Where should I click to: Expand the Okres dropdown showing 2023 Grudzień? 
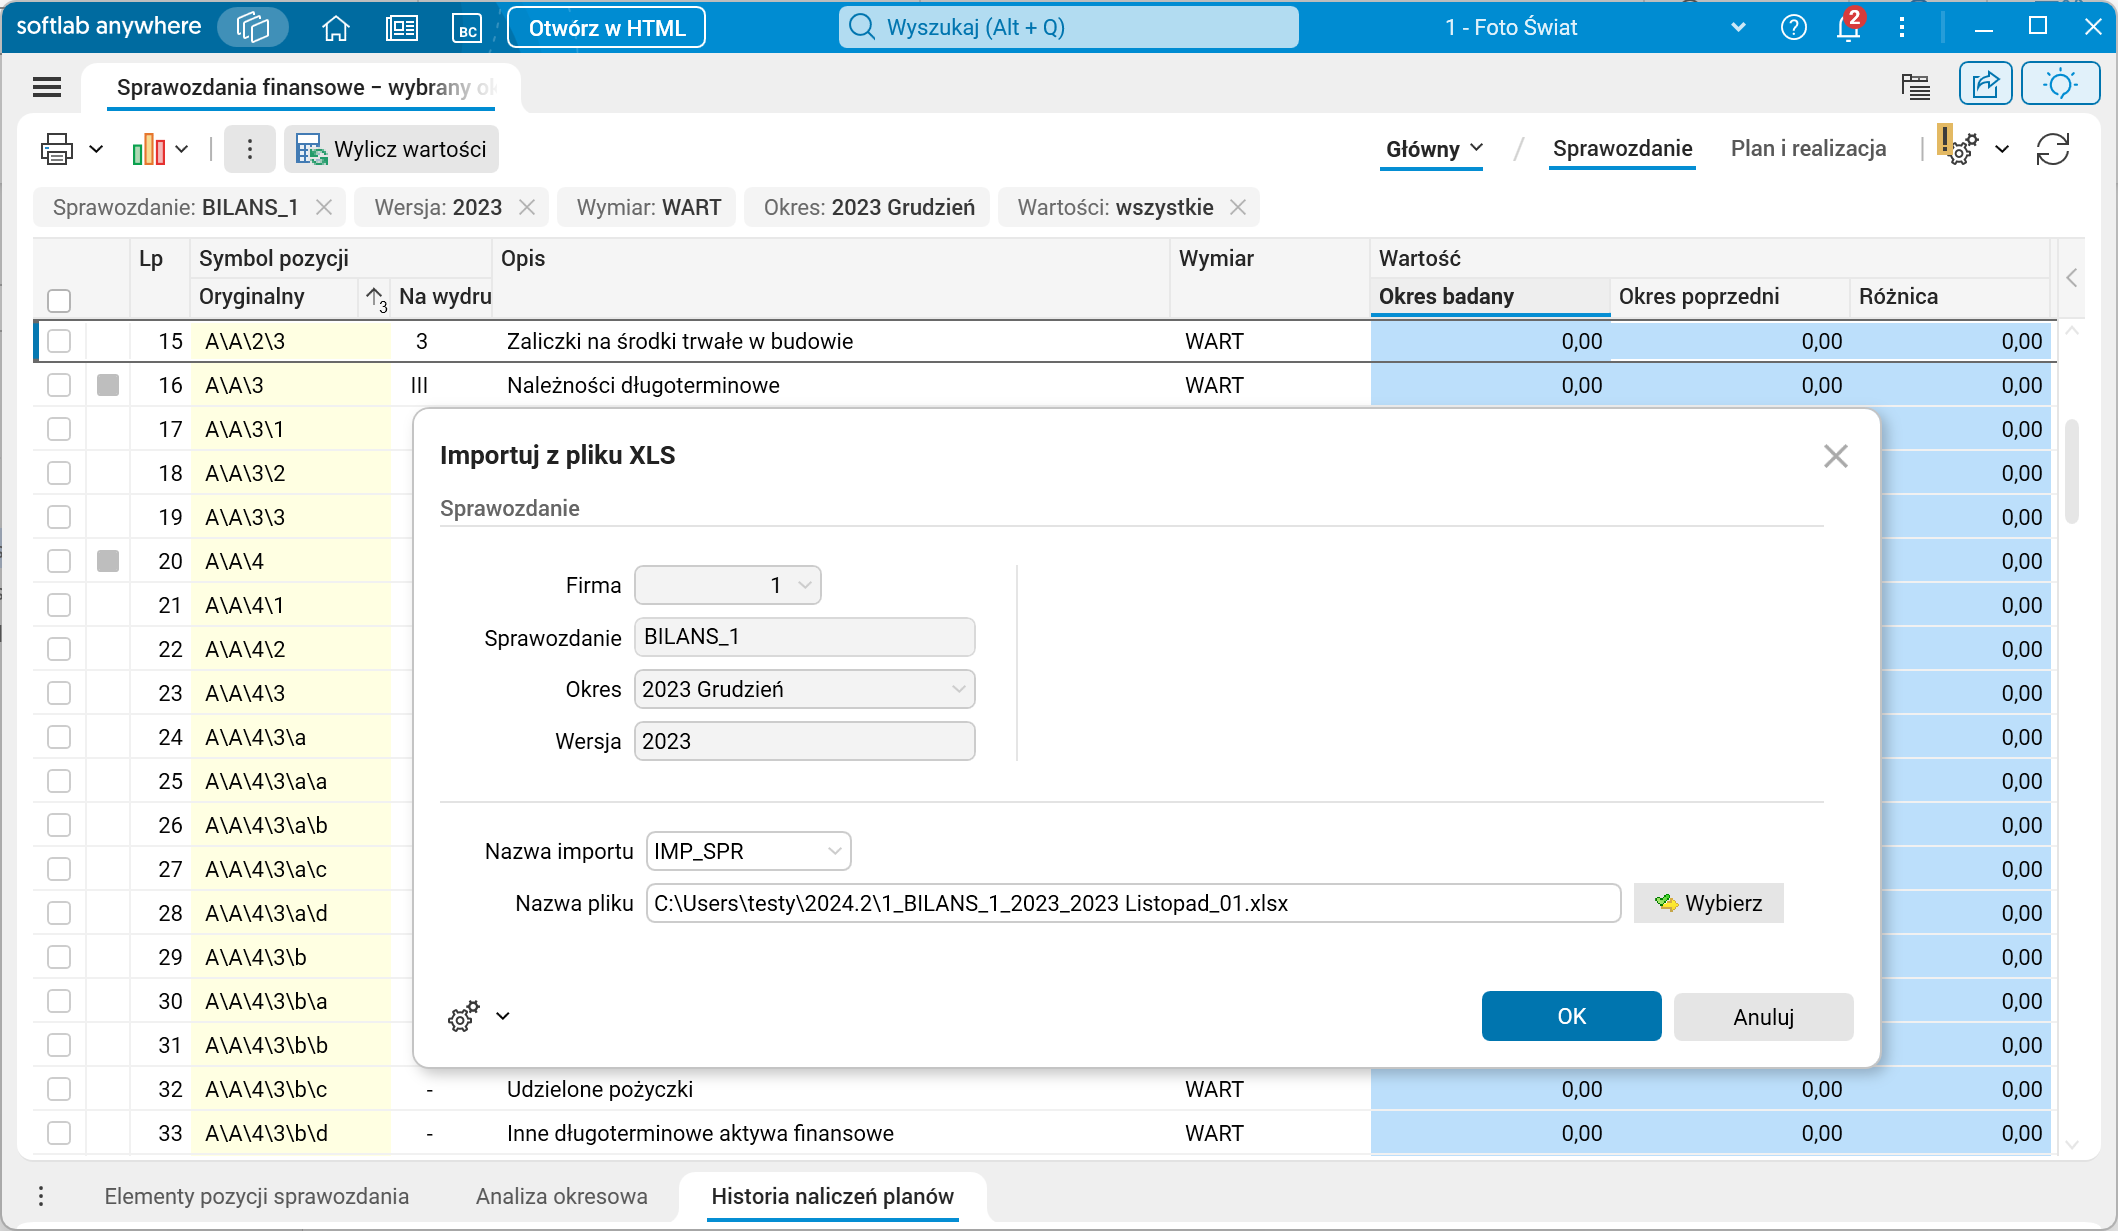[958, 689]
